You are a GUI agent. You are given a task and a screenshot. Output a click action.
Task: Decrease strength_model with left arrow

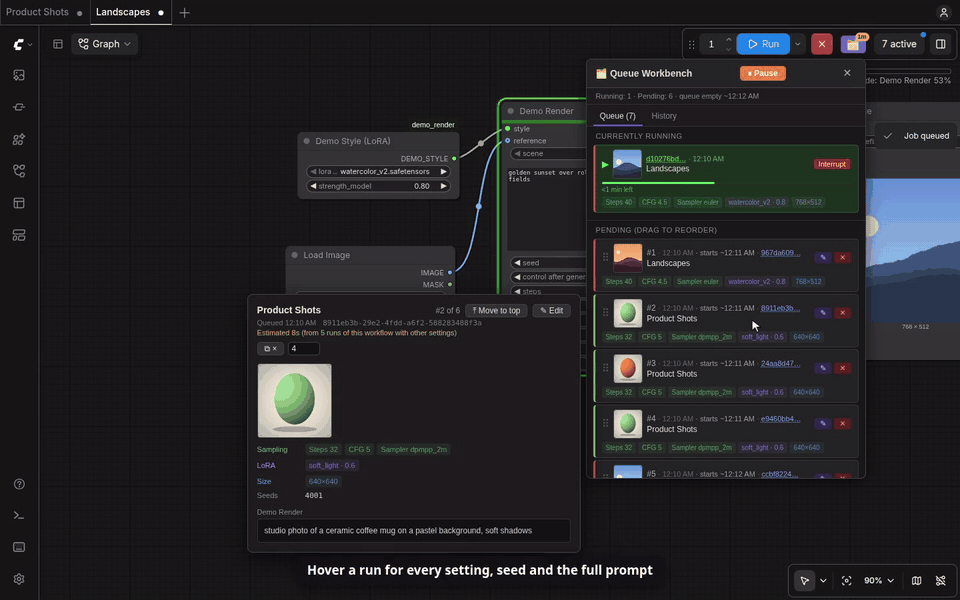coord(313,186)
